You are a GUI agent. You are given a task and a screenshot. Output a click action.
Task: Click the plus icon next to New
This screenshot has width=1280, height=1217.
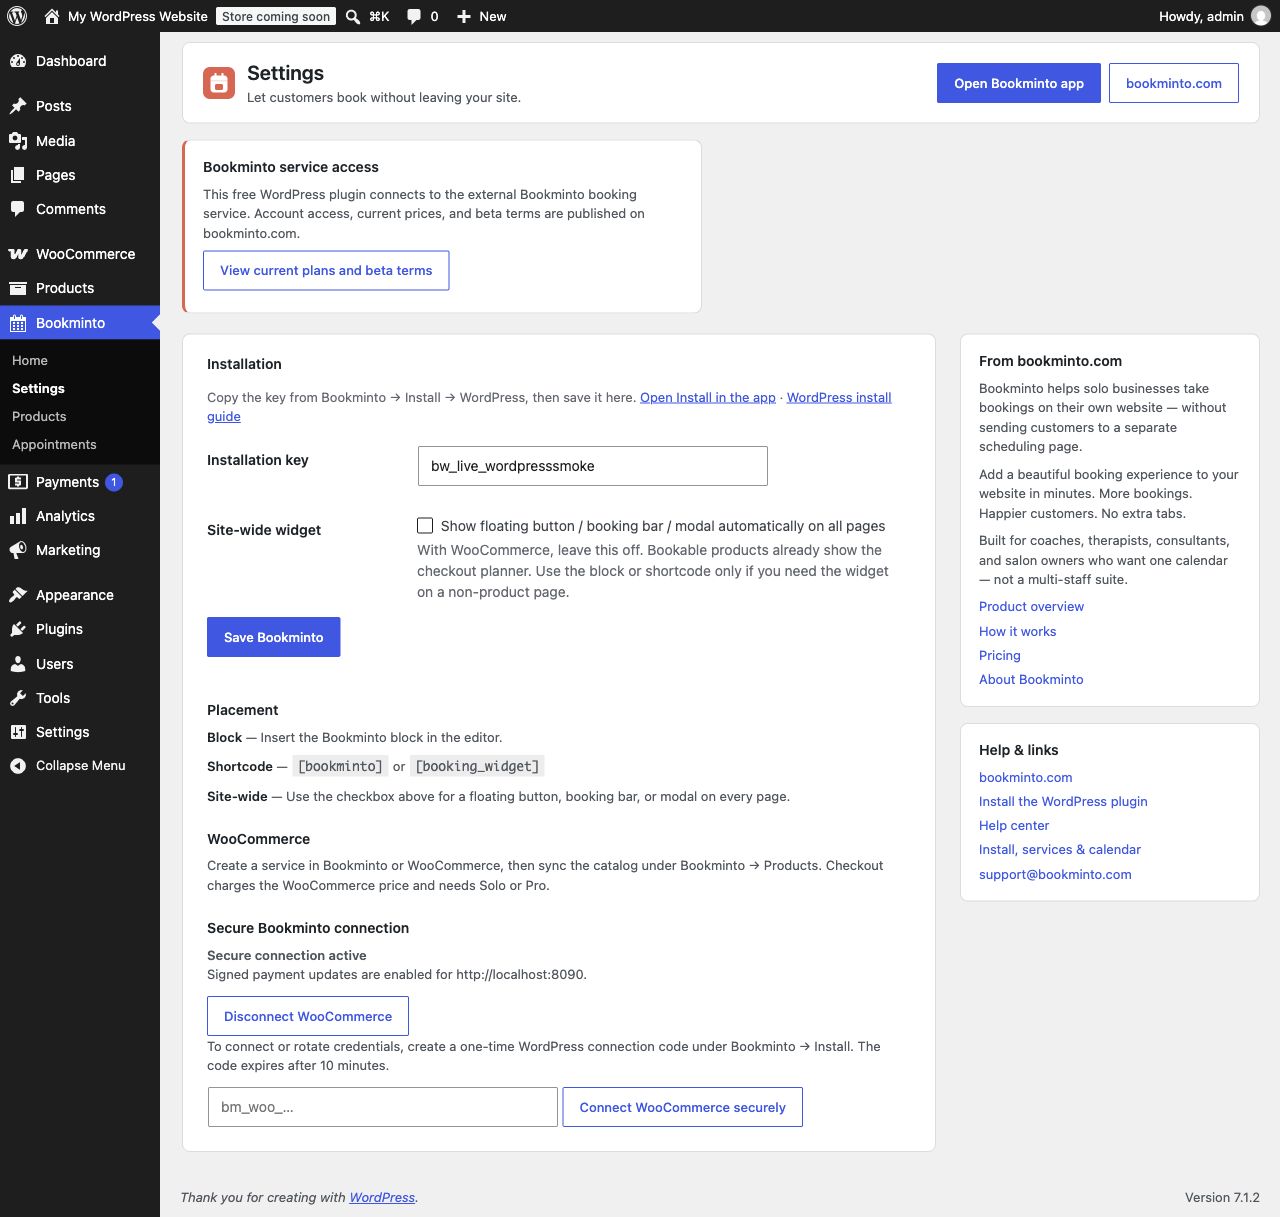[x=464, y=16]
